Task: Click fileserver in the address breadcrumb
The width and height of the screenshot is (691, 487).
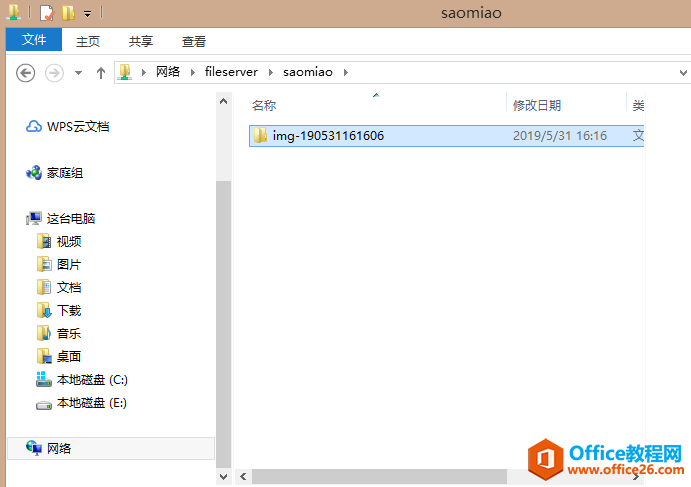Action: [x=231, y=72]
